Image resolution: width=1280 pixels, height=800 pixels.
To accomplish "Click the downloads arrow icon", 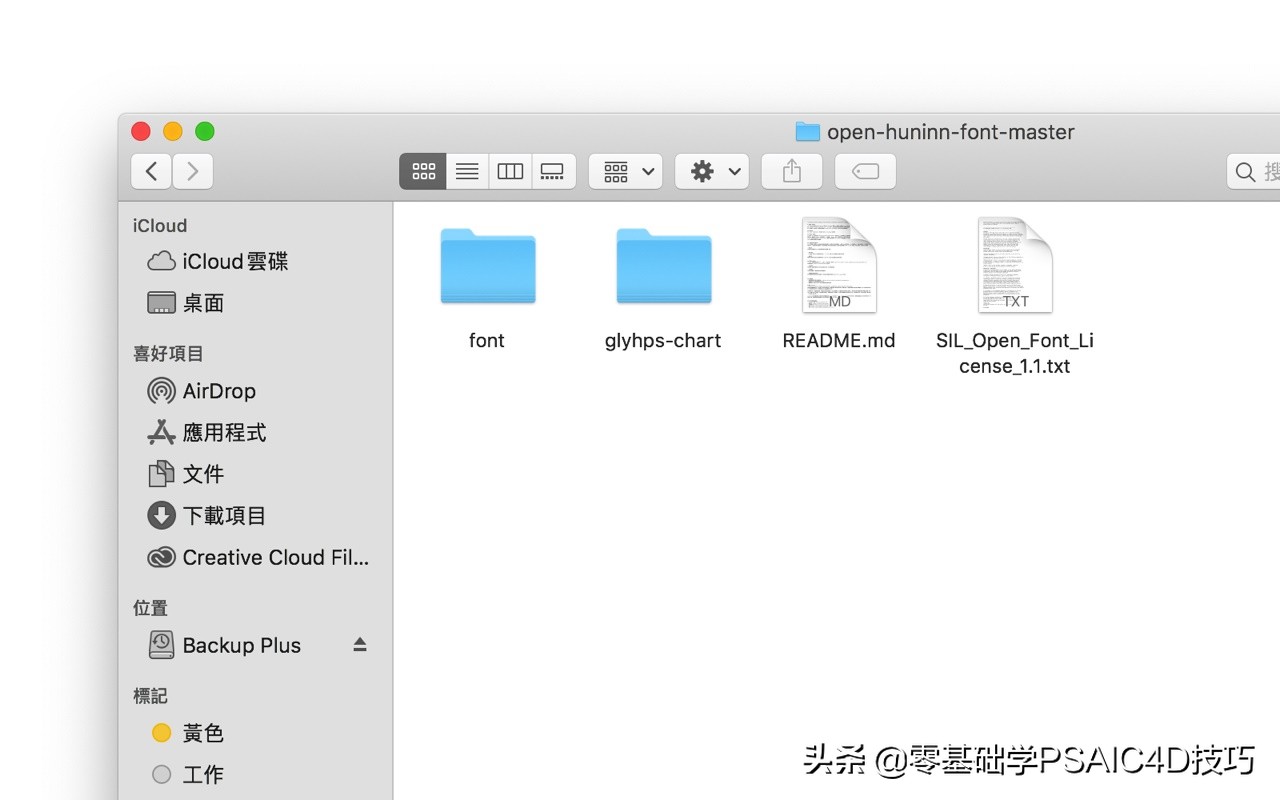I will [161, 516].
